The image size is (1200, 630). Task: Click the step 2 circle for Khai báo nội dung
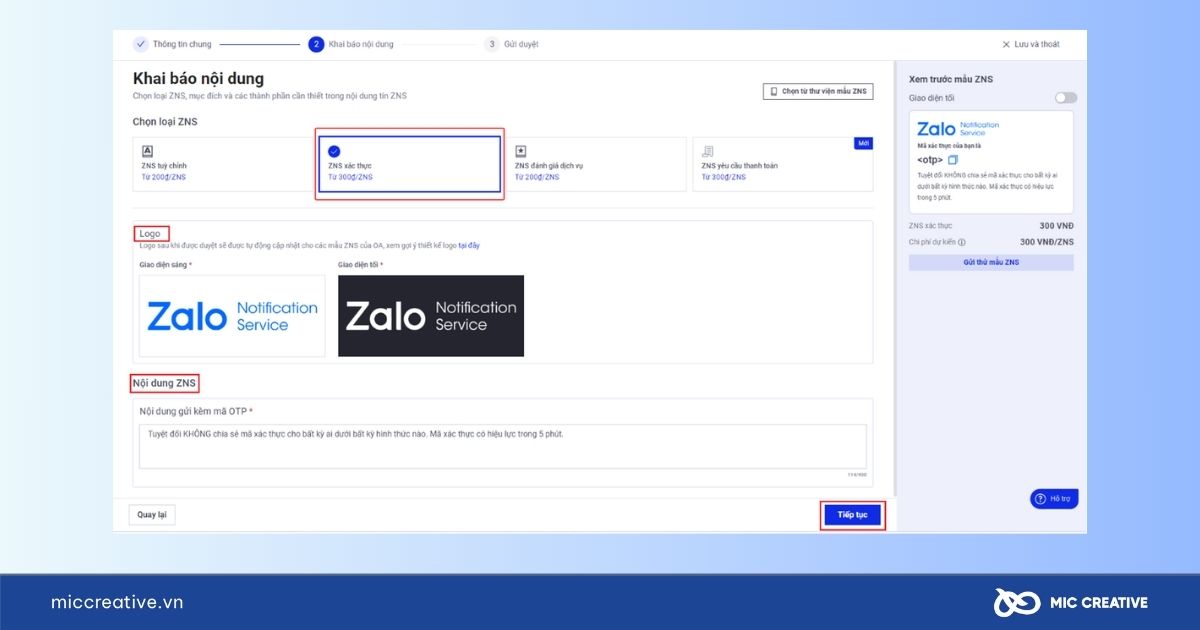pos(316,44)
